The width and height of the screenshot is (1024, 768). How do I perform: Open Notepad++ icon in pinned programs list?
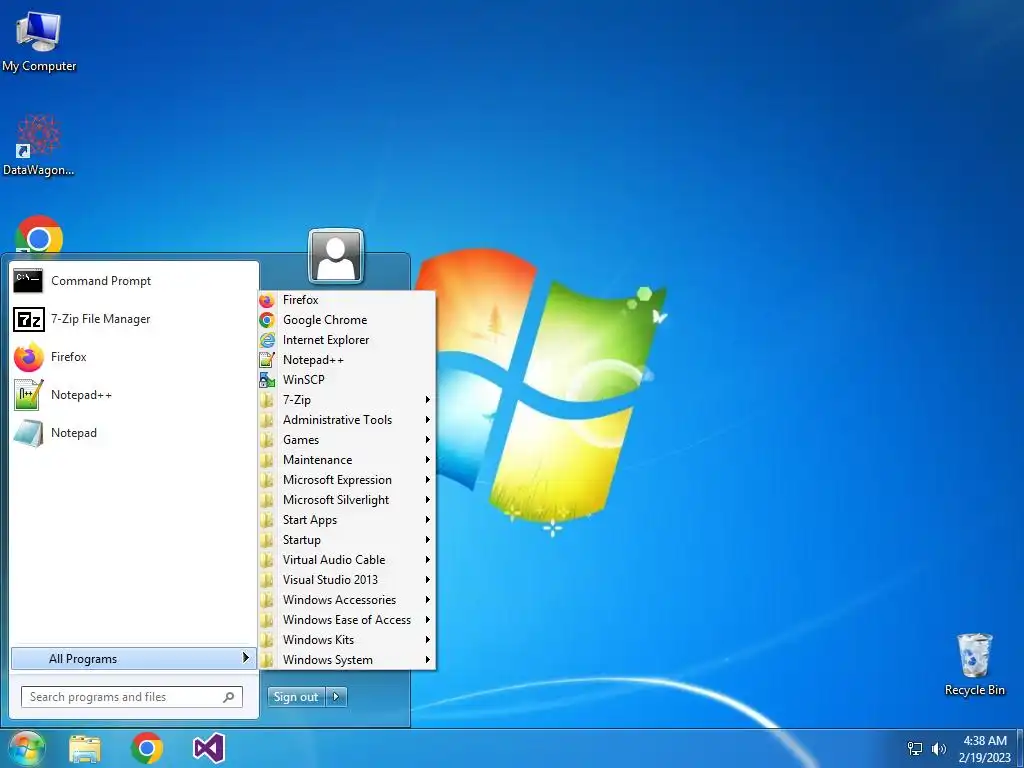[29, 395]
